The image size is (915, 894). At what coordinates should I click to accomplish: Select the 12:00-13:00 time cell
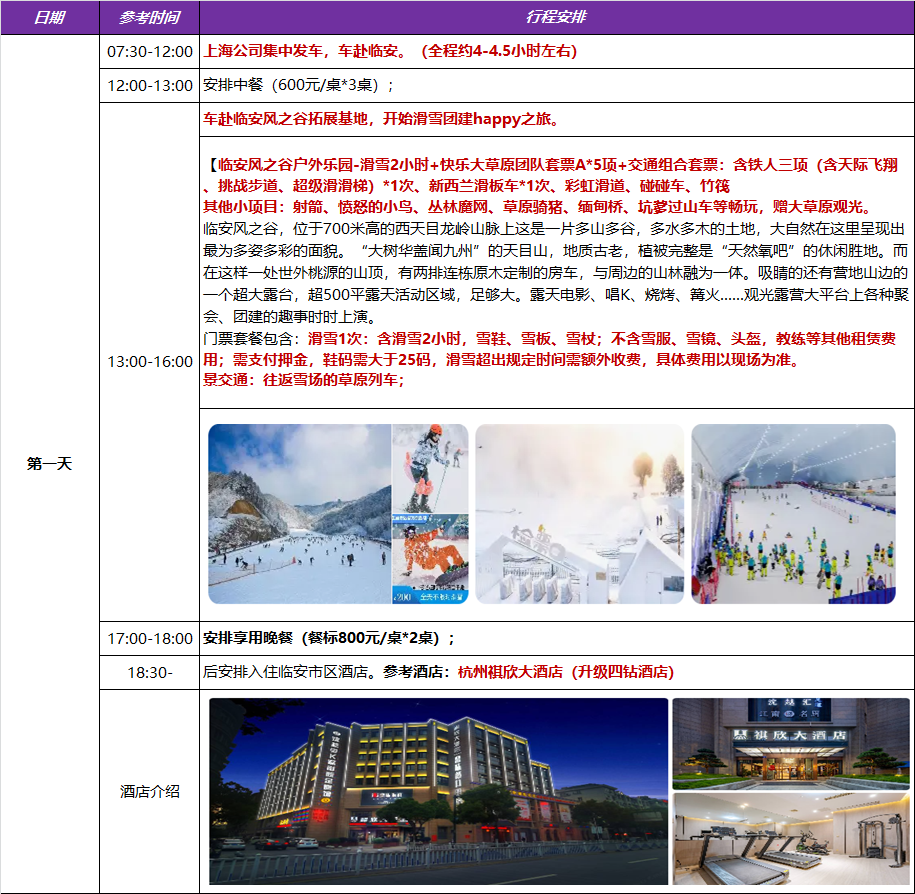coord(149,85)
